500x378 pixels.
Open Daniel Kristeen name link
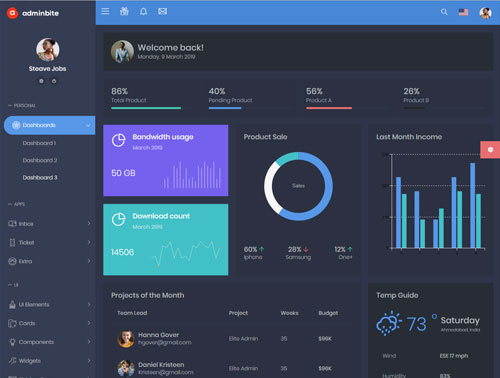(161, 365)
